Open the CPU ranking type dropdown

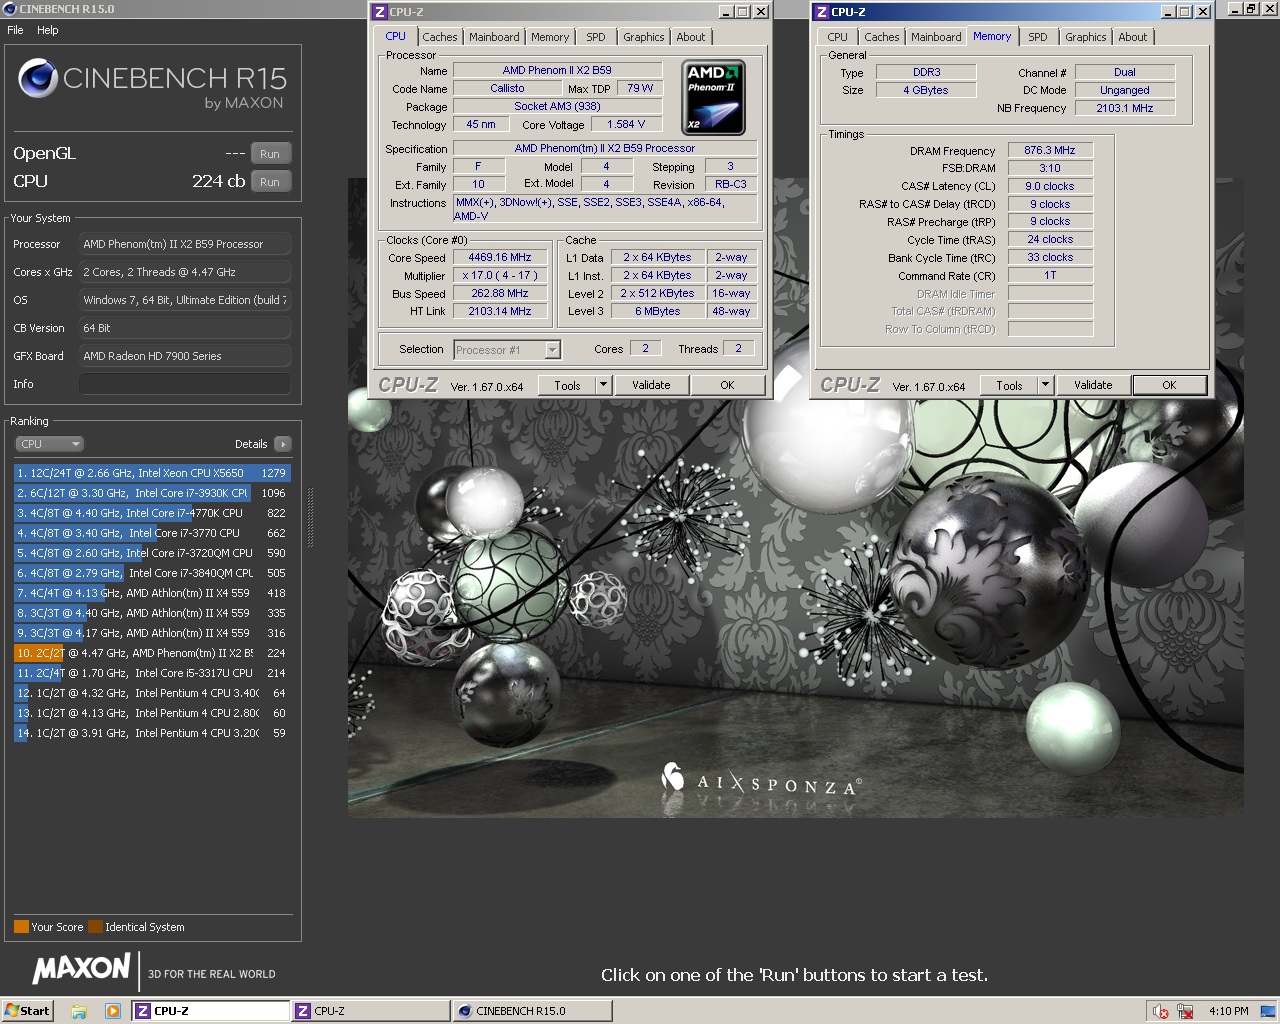(49, 444)
